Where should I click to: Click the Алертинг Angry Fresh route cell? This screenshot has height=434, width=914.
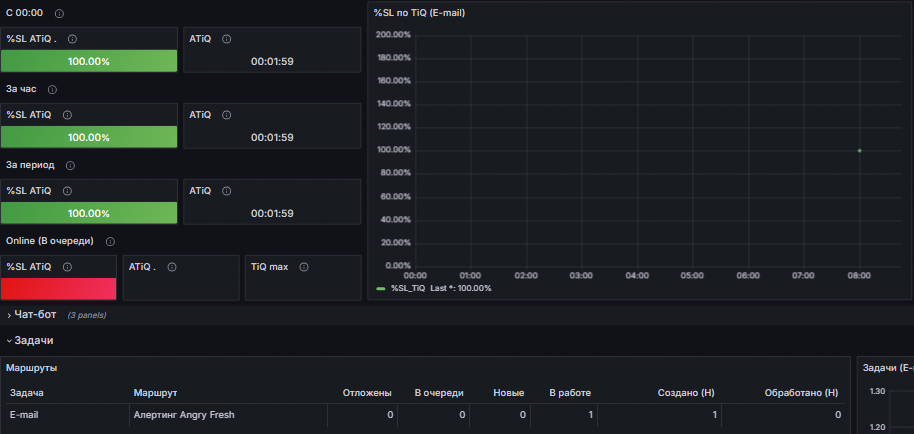pos(184,414)
